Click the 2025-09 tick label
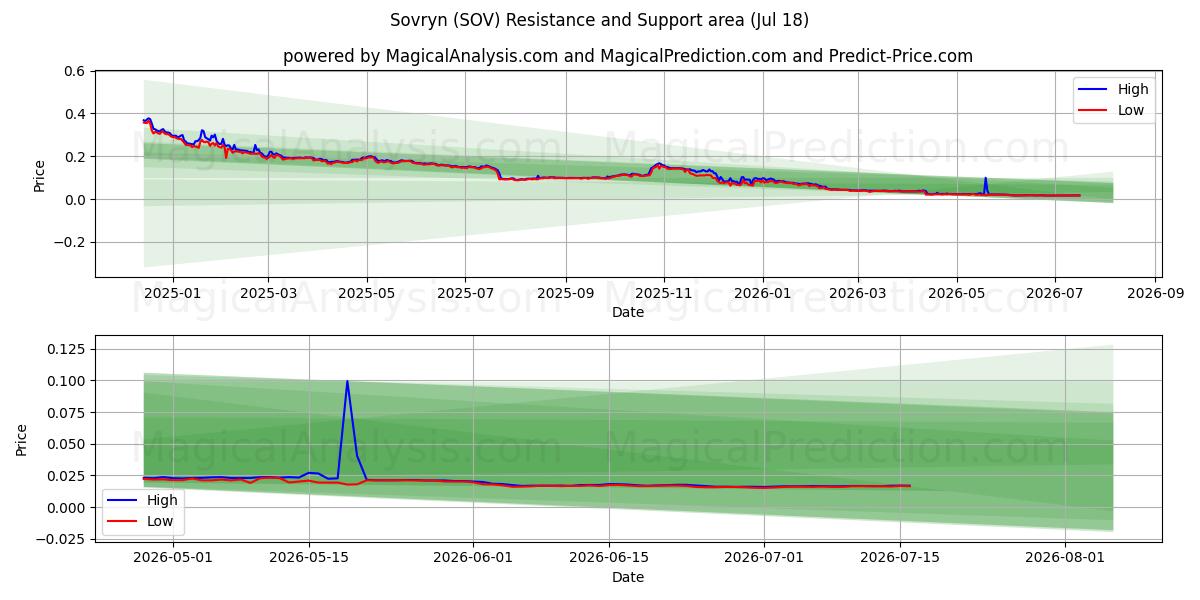1200x600 pixels. (x=566, y=293)
